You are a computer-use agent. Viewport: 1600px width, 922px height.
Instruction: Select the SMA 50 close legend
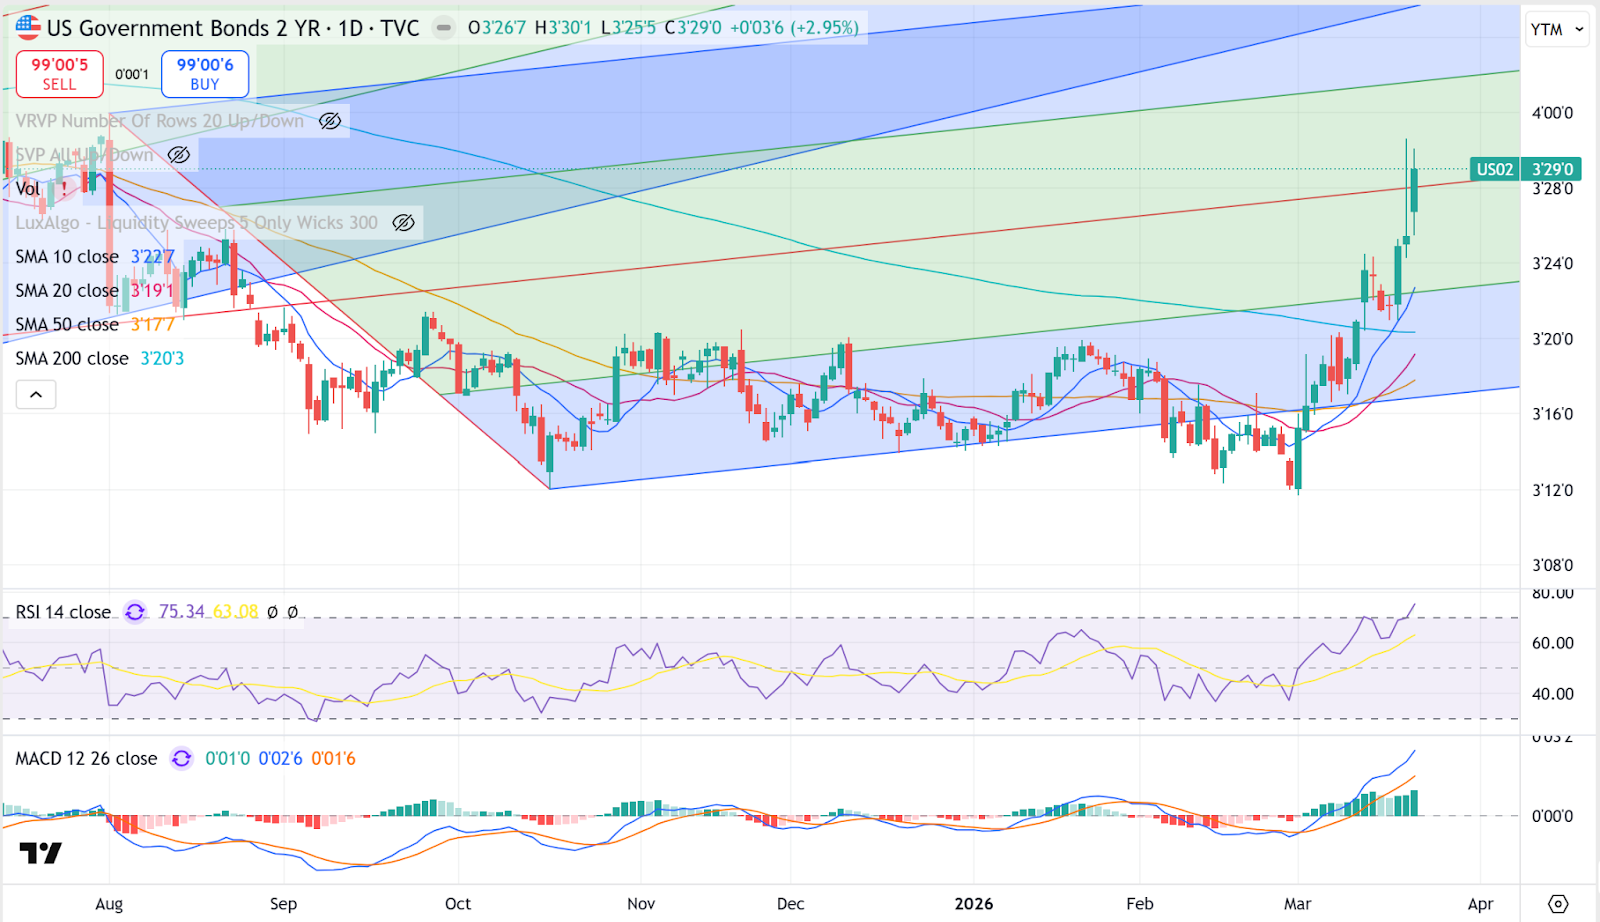67,325
